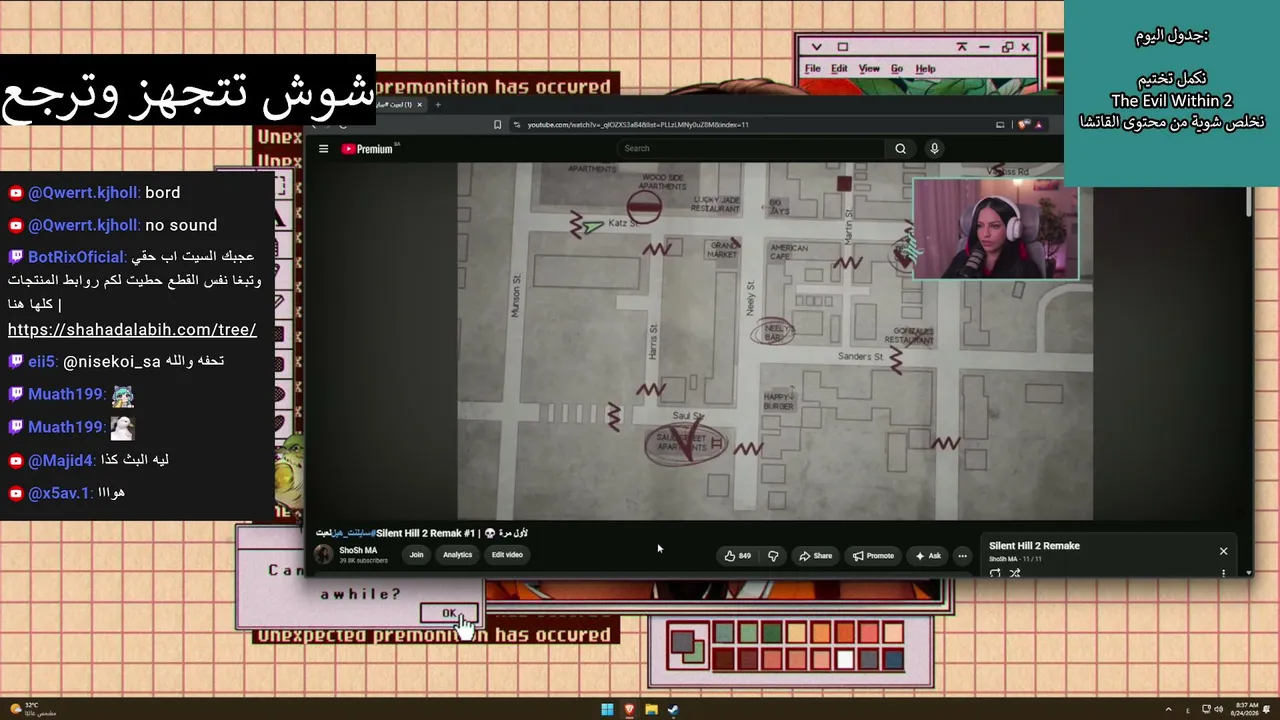Open the taskbar clock showing 8:37 AM
Viewport: 1280px width, 720px height.
(x=1246, y=710)
